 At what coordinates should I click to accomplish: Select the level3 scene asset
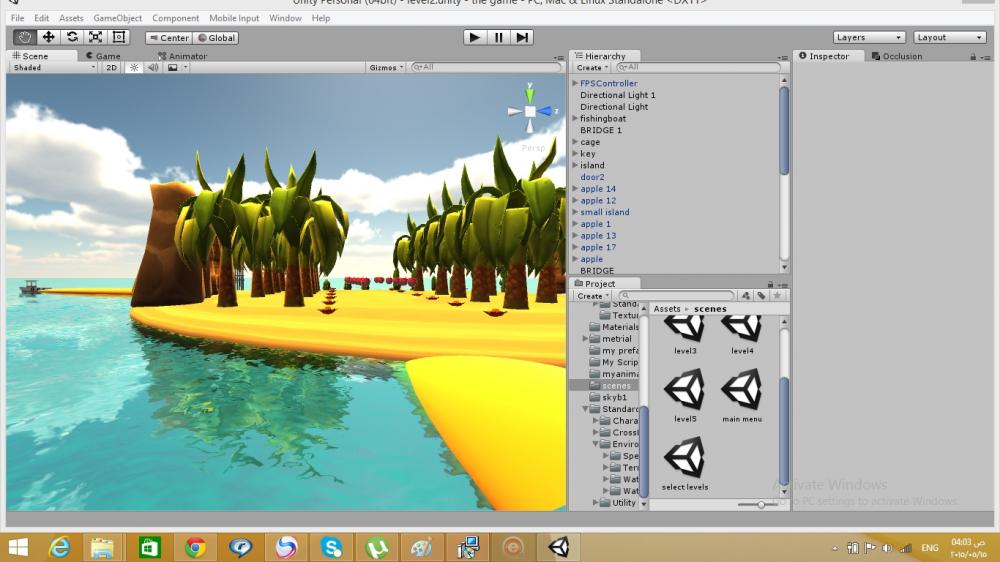685,335
